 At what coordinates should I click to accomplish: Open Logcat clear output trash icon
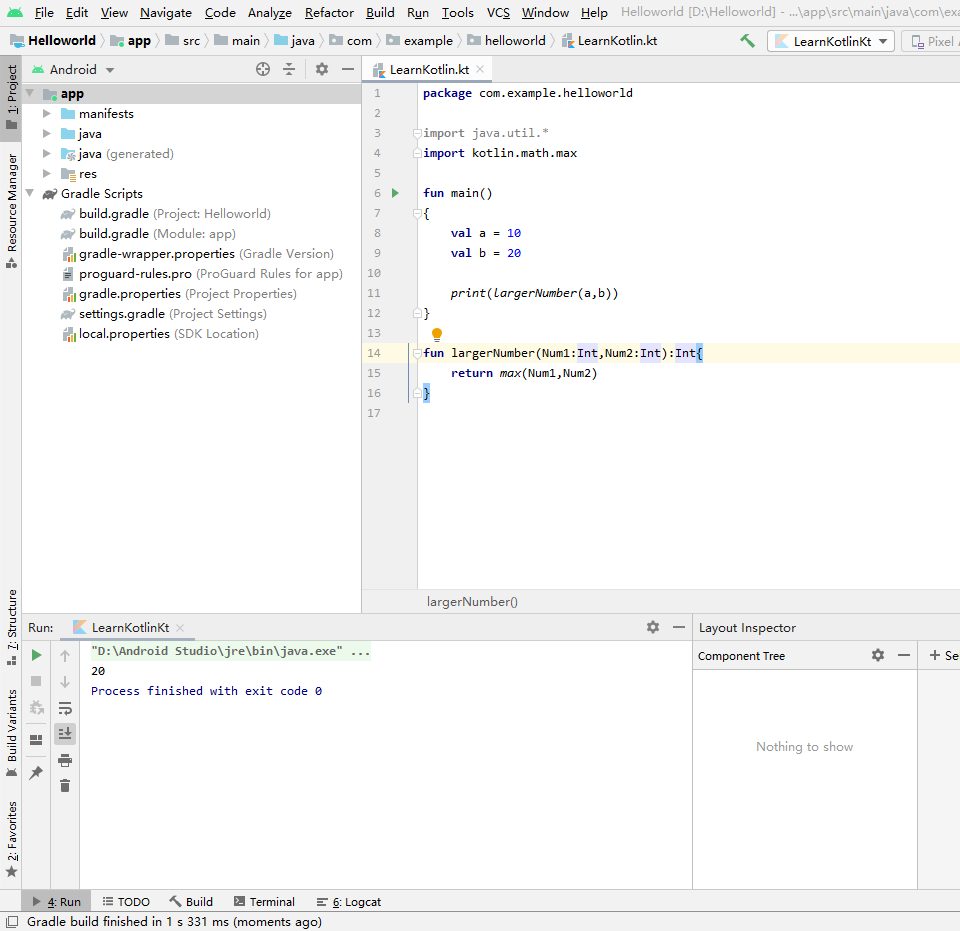pos(65,785)
